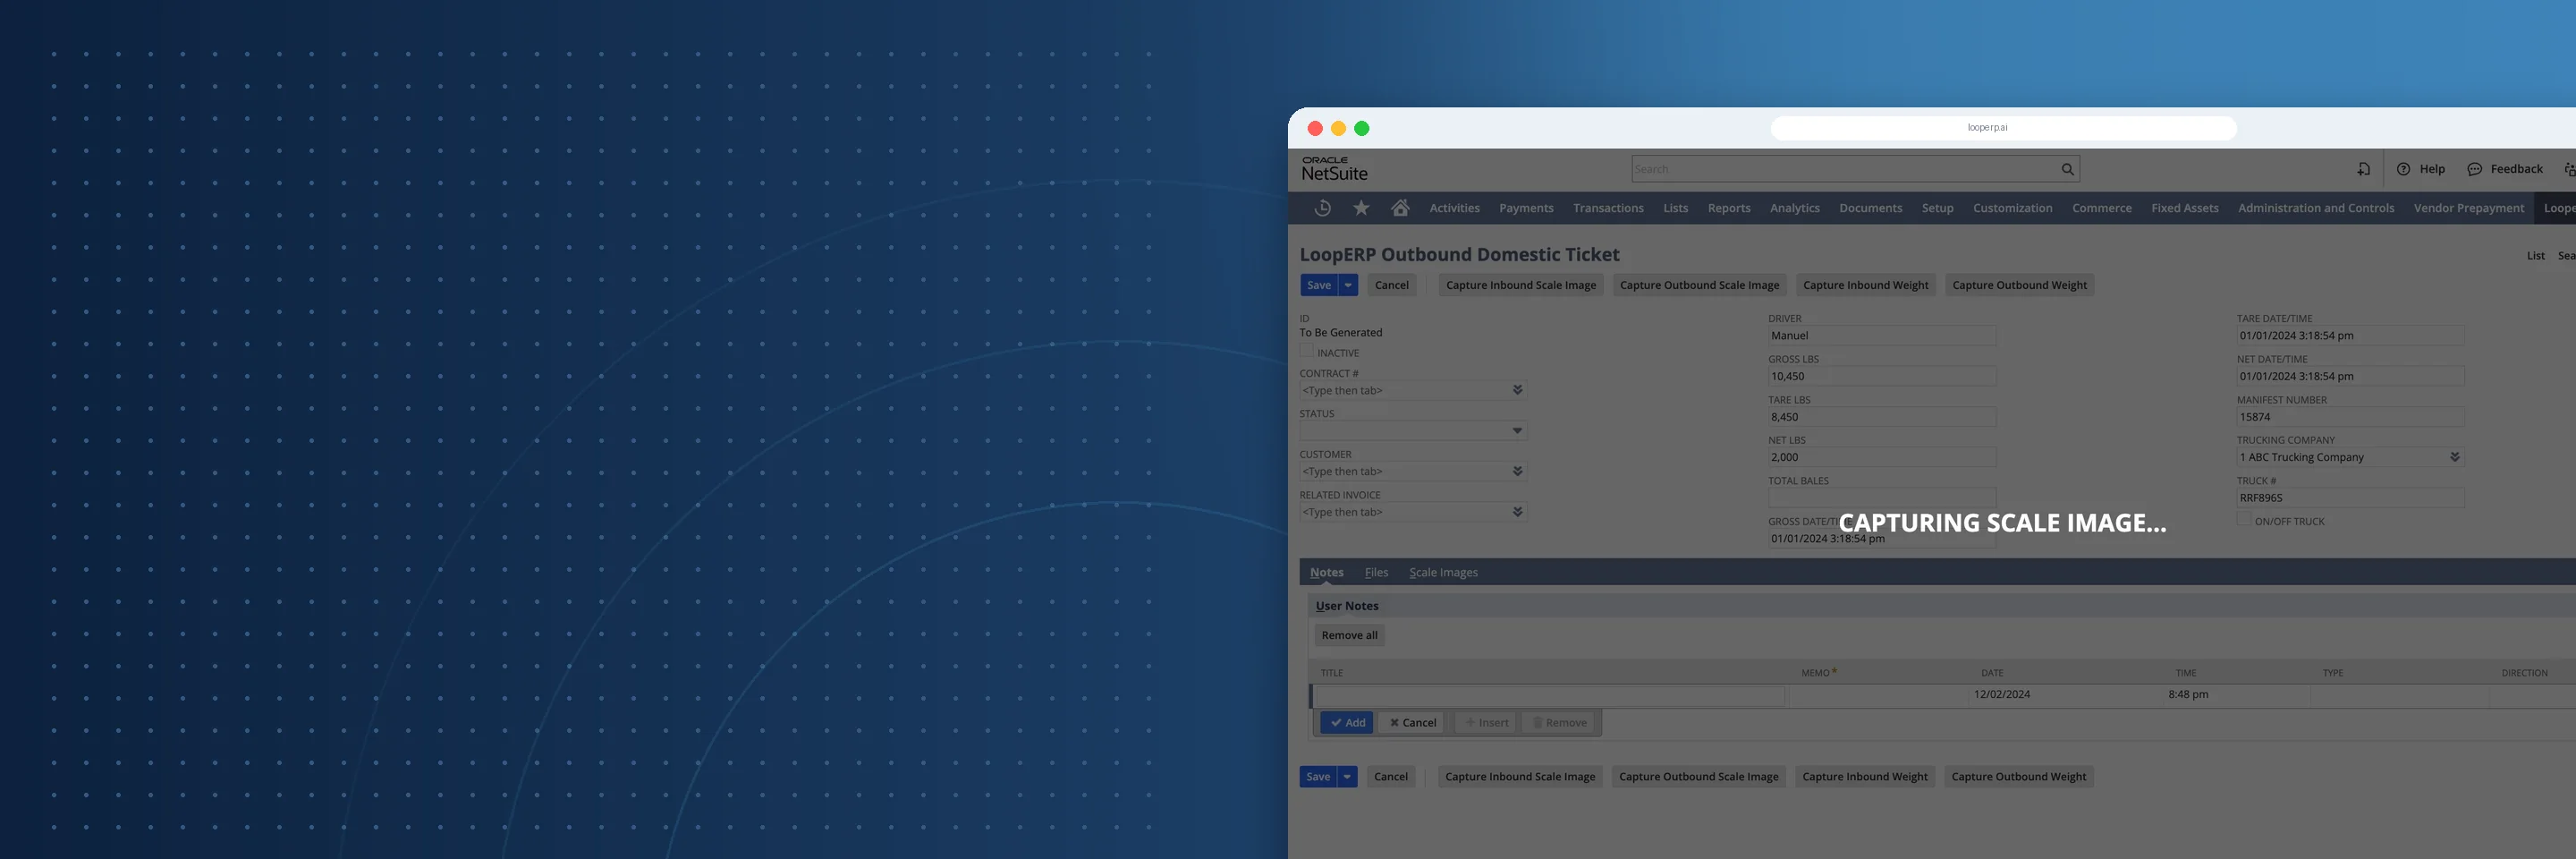Screen dimensions: 2576x859
Task: Switch to the Files tab
Action: 1376,573
